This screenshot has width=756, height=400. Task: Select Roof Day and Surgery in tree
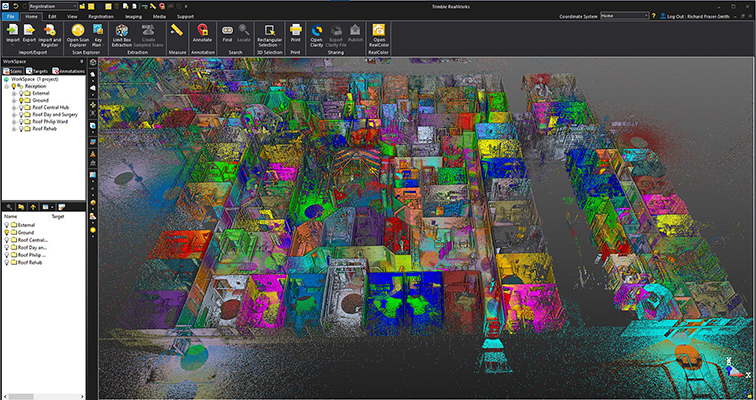(x=55, y=114)
